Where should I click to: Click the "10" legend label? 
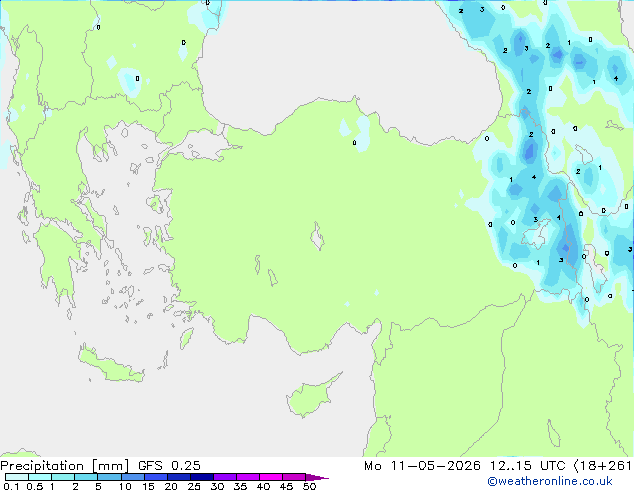[x=125, y=486]
